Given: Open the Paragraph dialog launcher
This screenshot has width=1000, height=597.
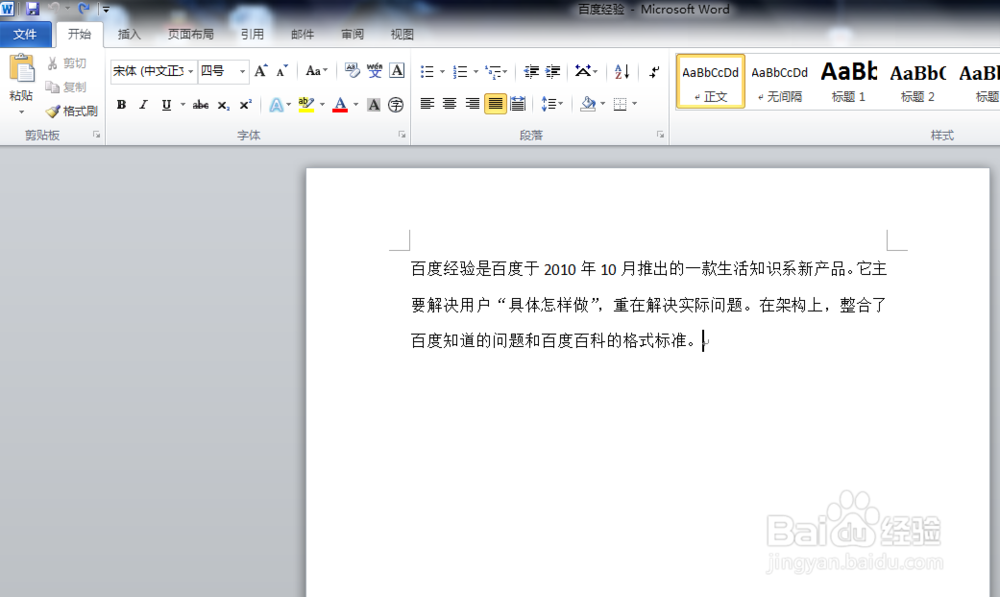Looking at the screenshot, I should (x=660, y=135).
